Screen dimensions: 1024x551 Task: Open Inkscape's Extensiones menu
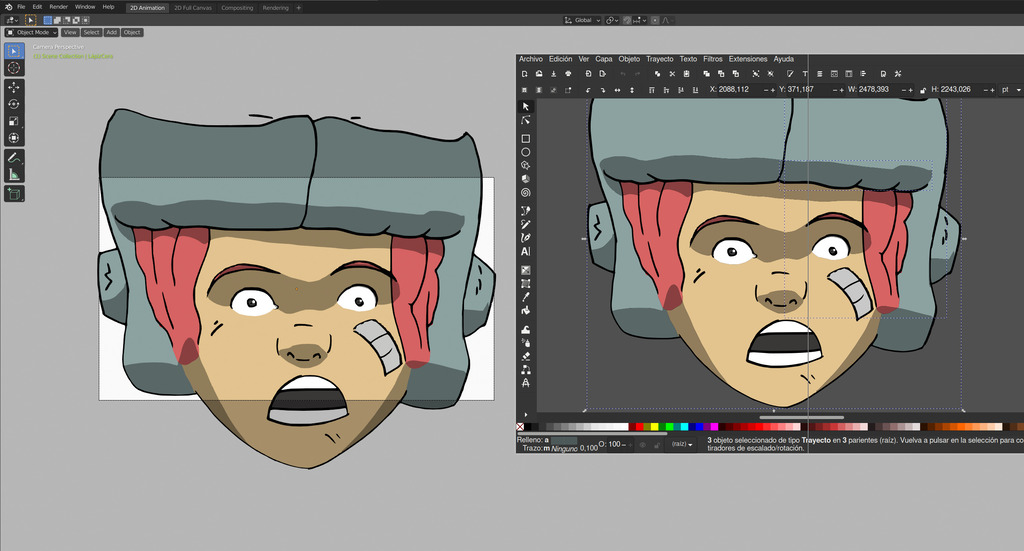coord(748,59)
